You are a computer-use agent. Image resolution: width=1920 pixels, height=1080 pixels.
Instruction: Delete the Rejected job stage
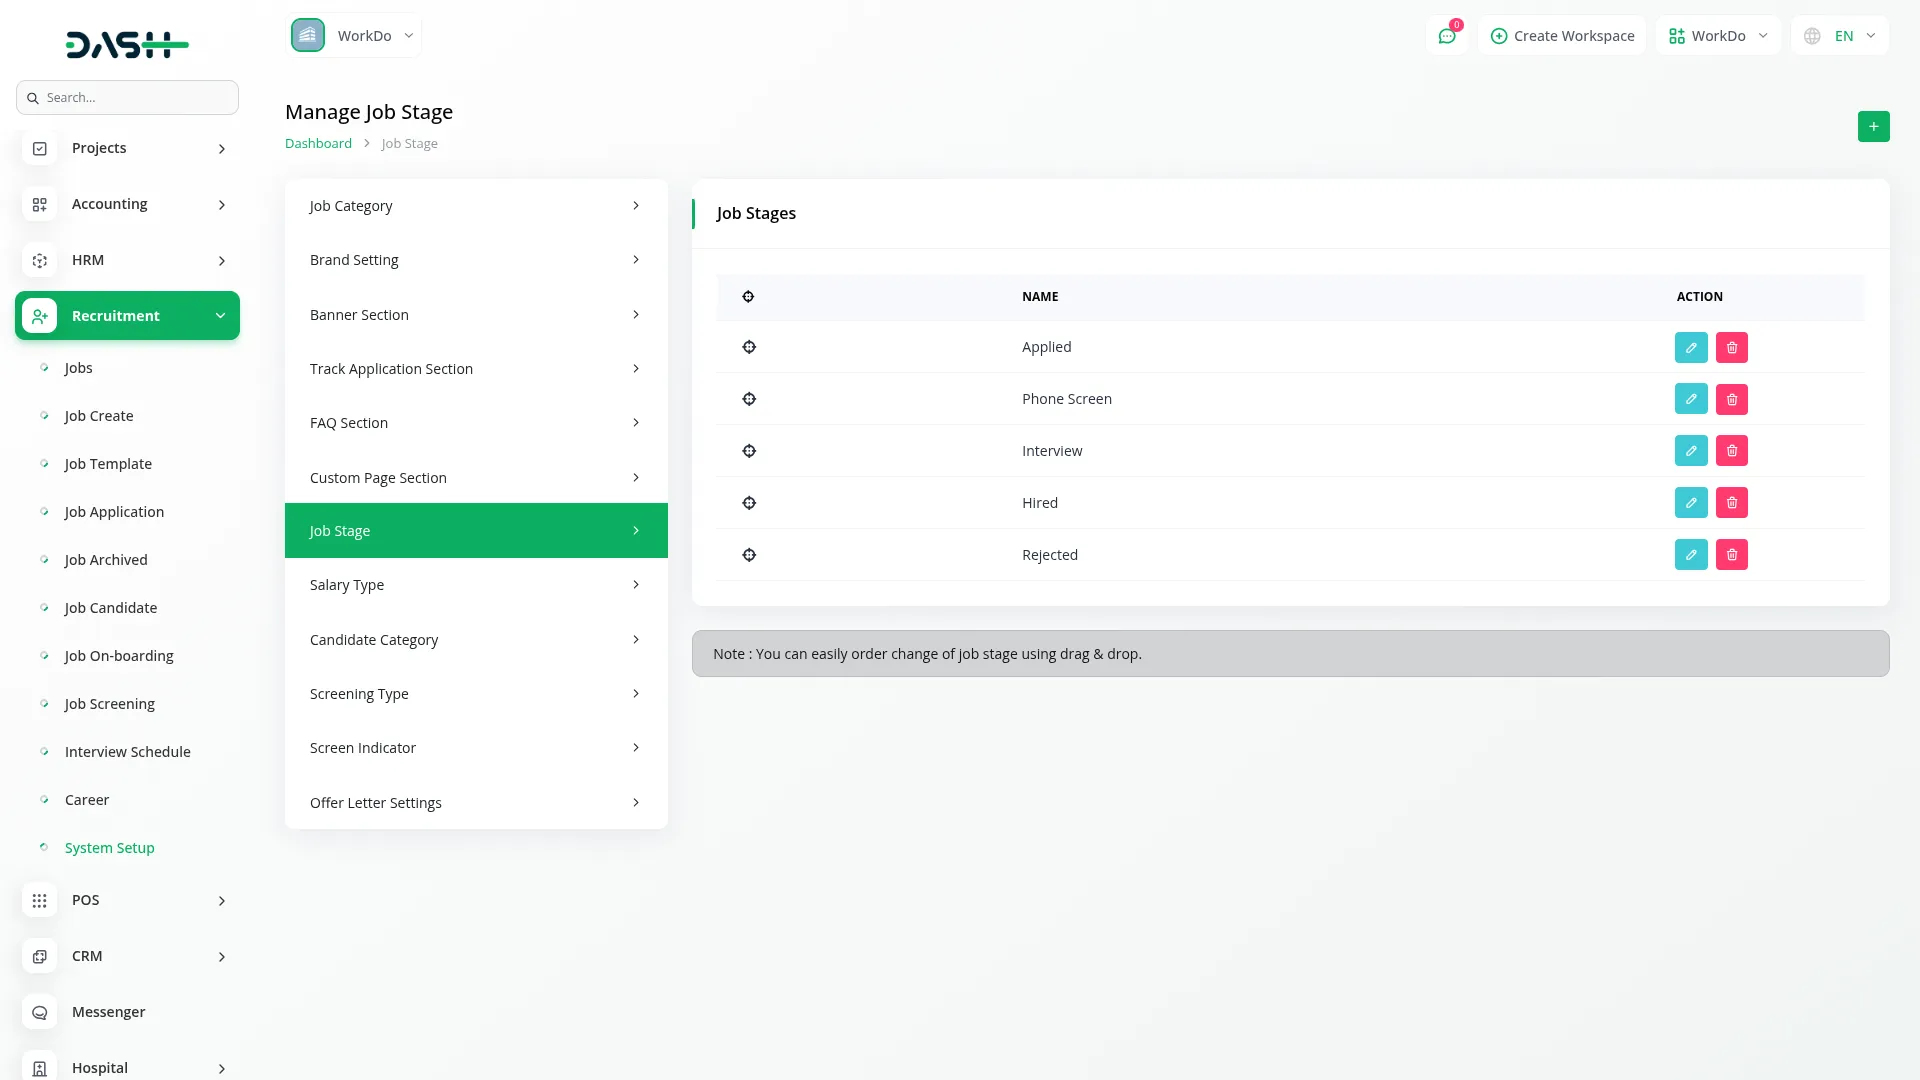click(x=1731, y=555)
